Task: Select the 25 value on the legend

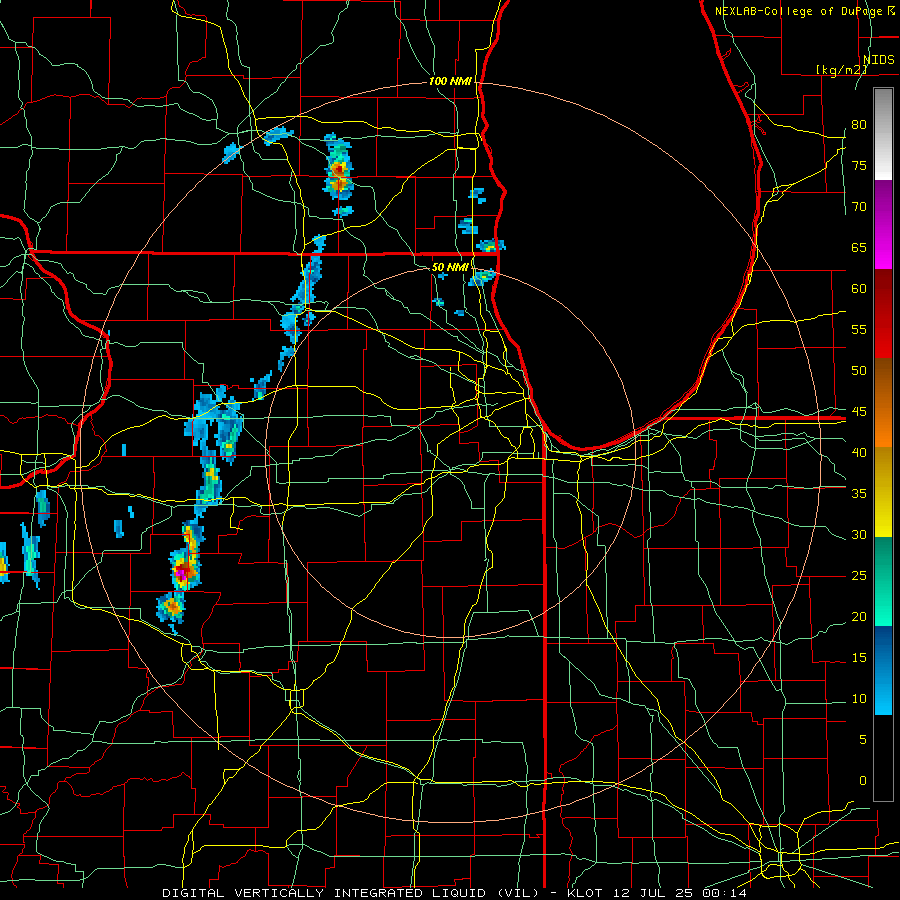Action: pos(859,575)
